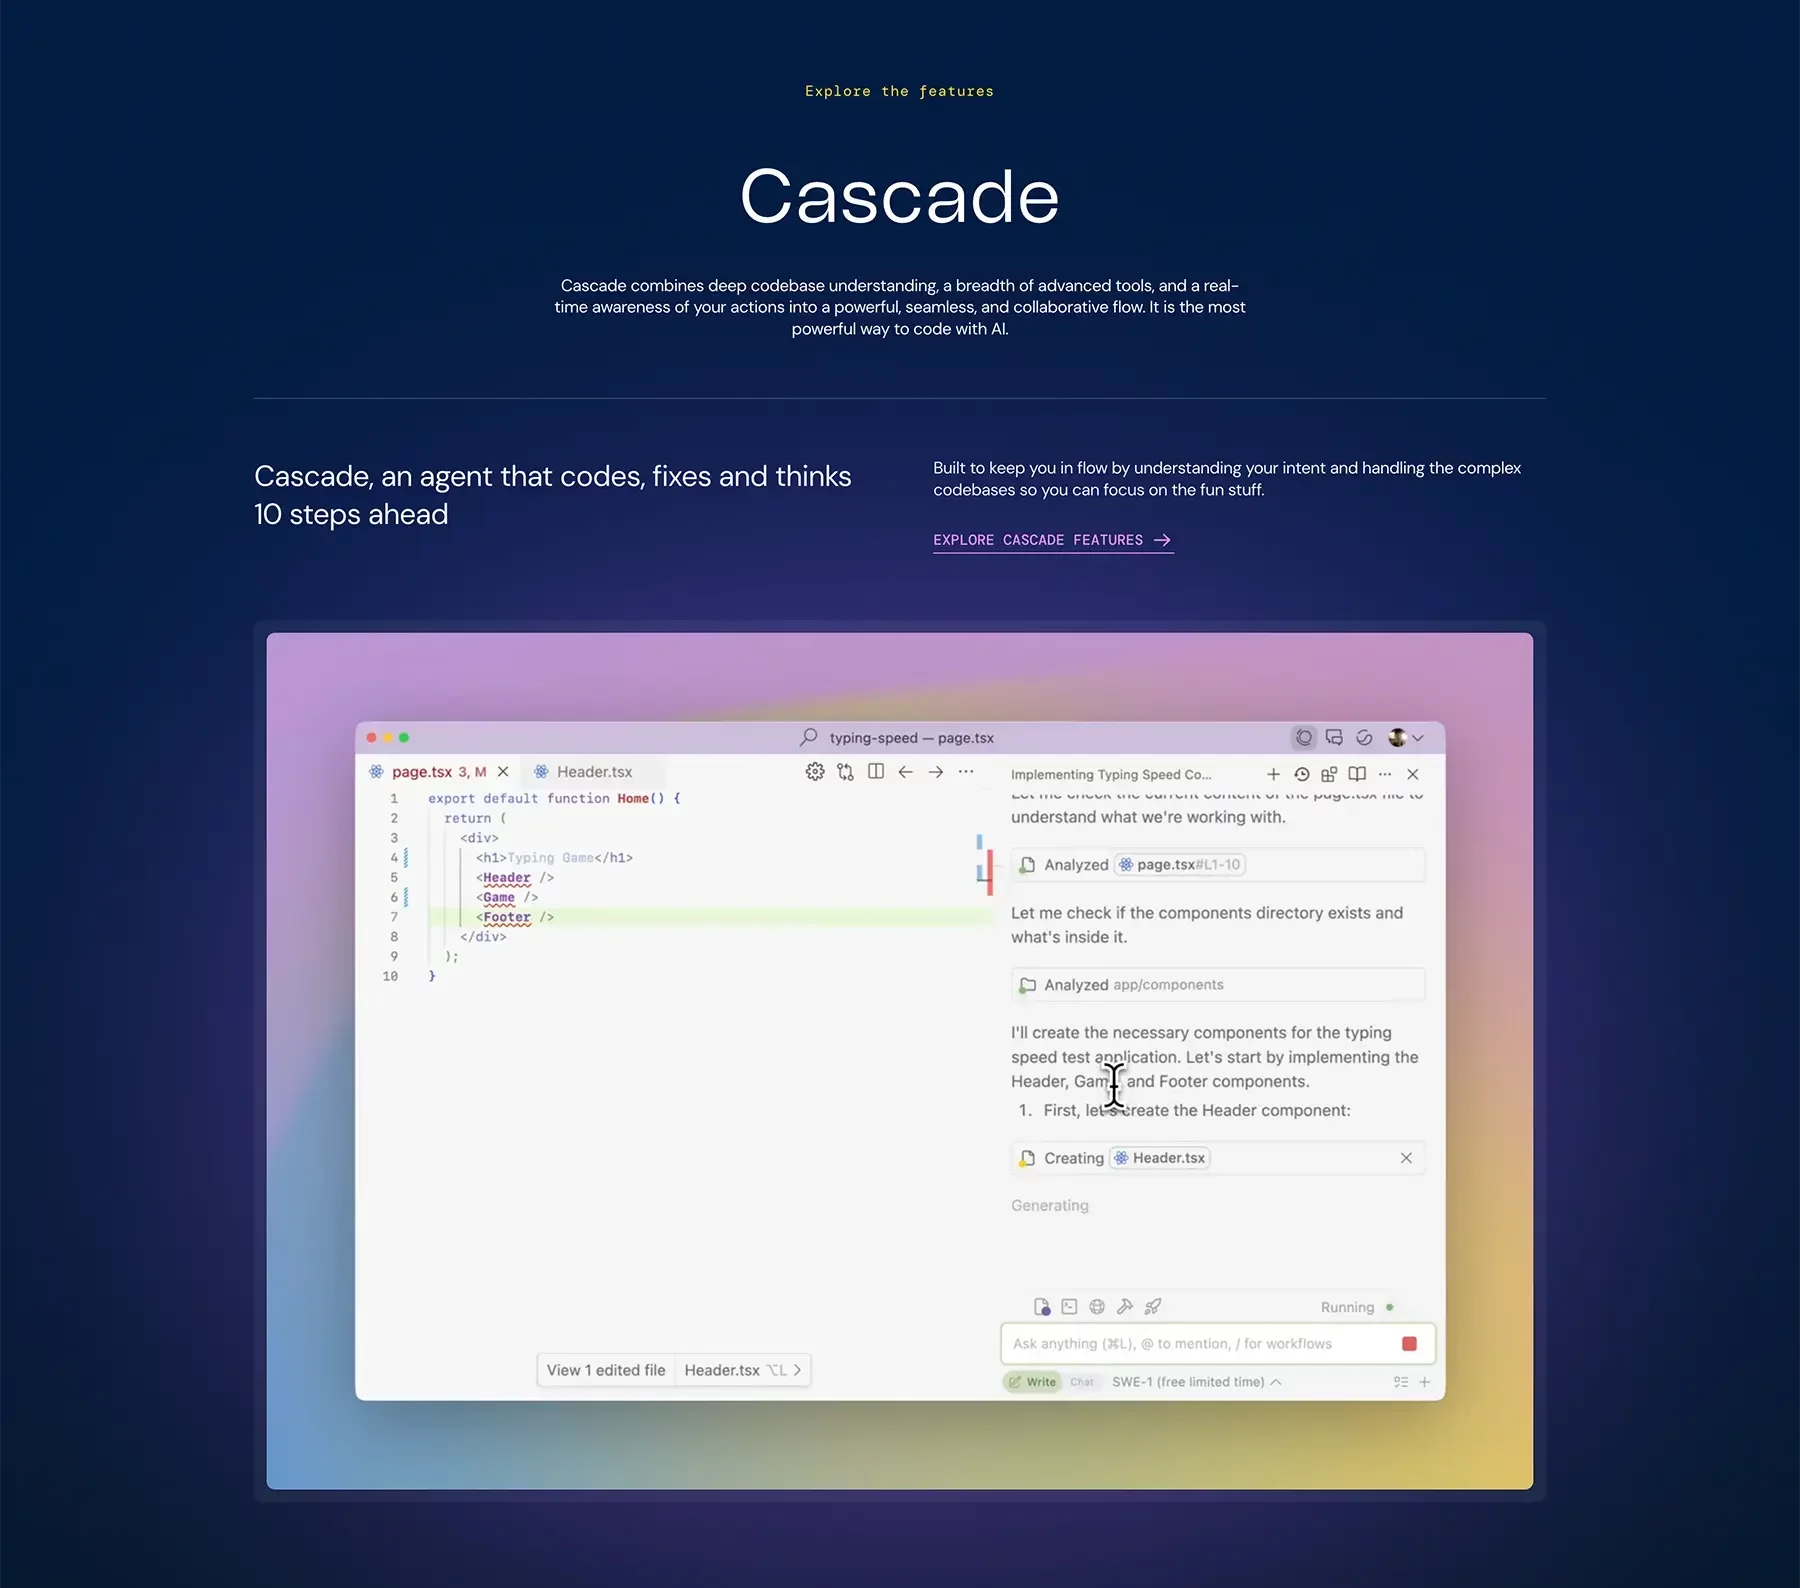Click the Typing Game h1 line
This screenshot has height=1588, width=1800.
(554, 858)
